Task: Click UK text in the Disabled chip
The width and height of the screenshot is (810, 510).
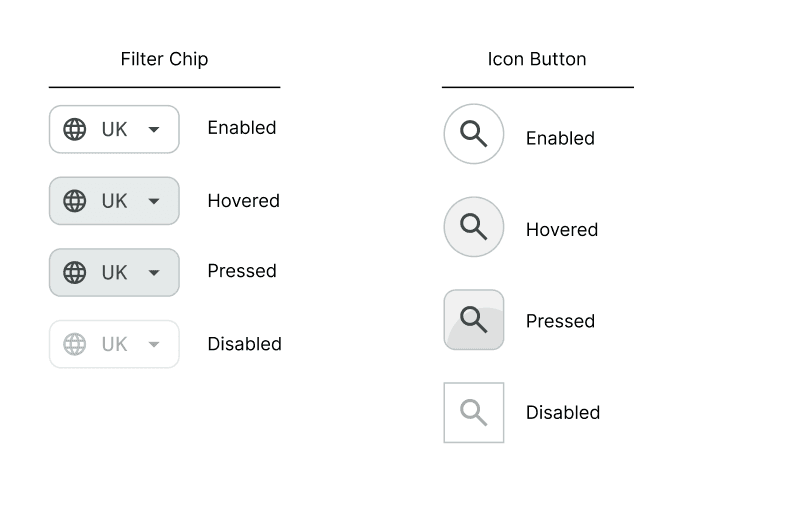Action: click(114, 344)
